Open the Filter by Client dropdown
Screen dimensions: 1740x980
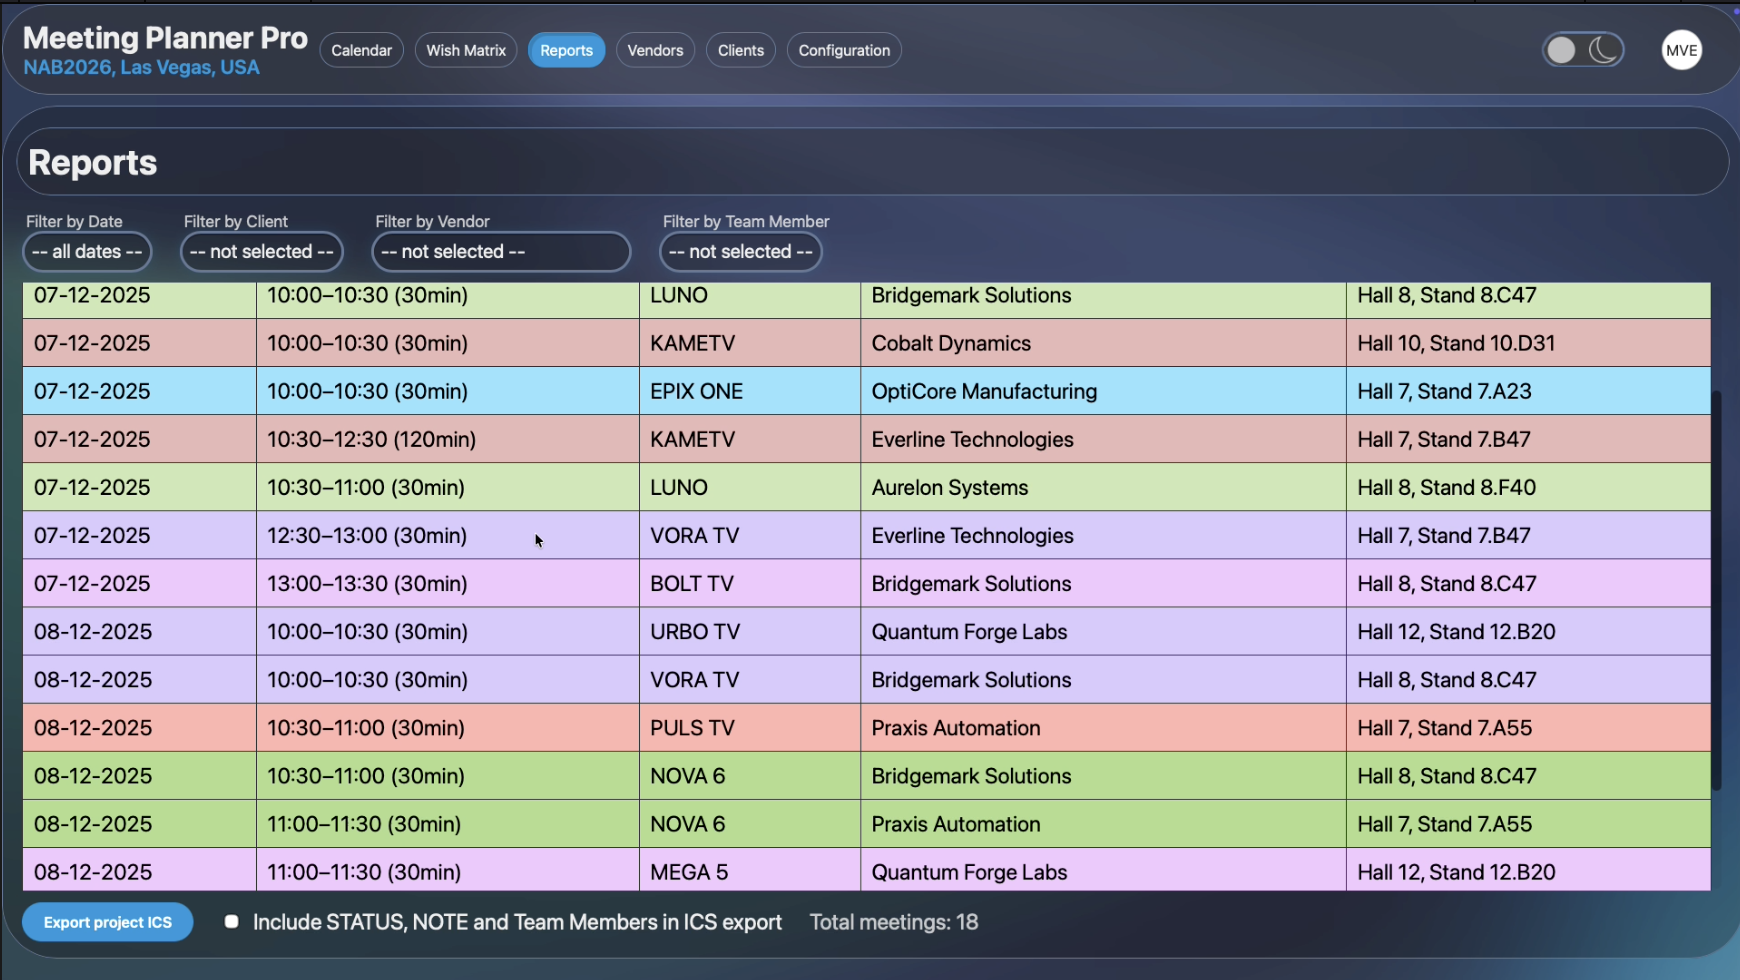tap(262, 252)
